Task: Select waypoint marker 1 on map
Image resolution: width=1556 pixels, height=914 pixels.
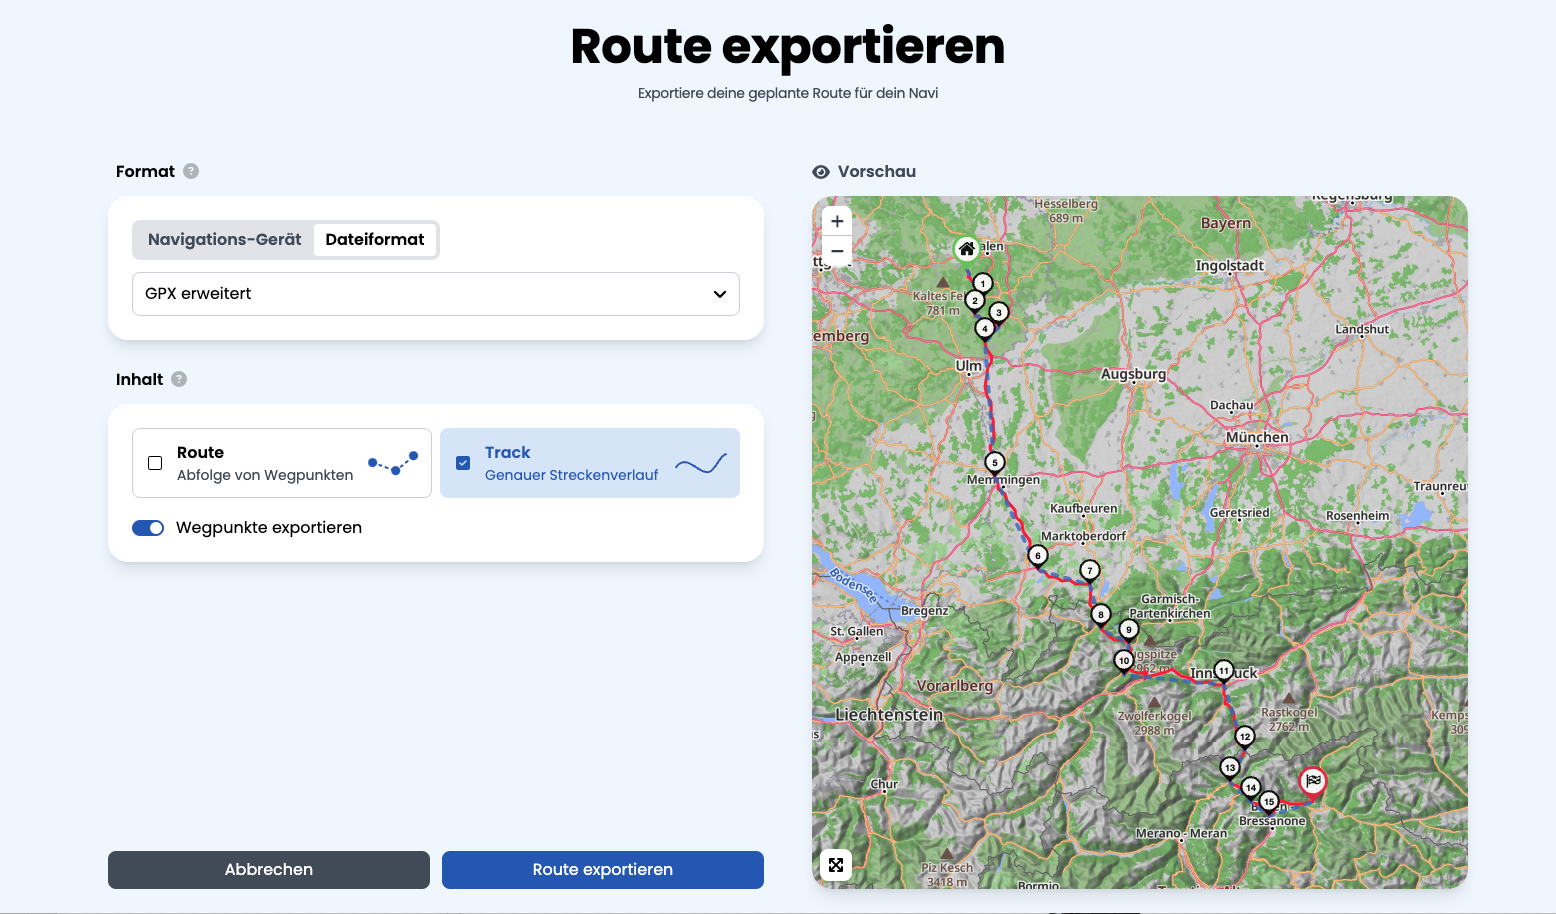Action: pyautogui.click(x=983, y=284)
